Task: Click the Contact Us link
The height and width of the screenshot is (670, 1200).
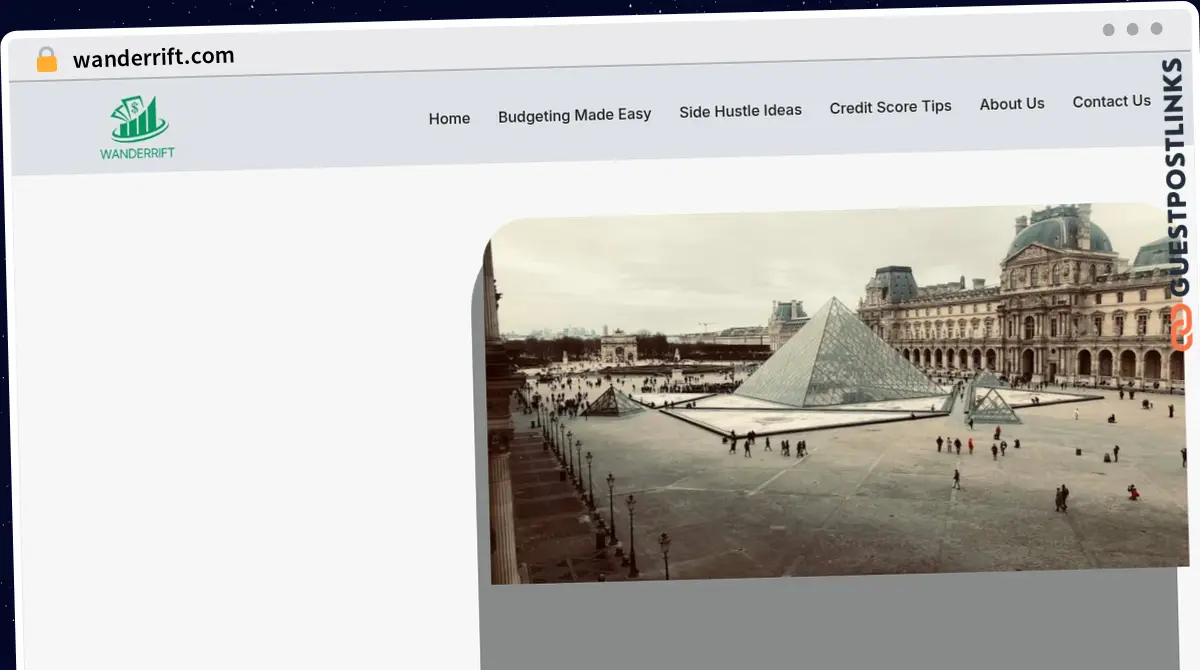Action: tap(1111, 101)
